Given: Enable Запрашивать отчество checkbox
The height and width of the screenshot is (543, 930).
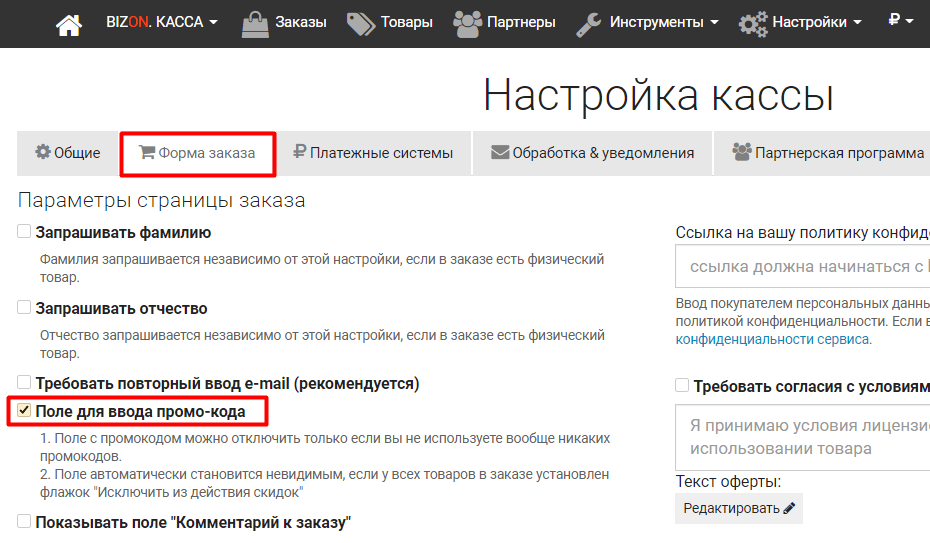Looking at the screenshot, I should [24, 308].
